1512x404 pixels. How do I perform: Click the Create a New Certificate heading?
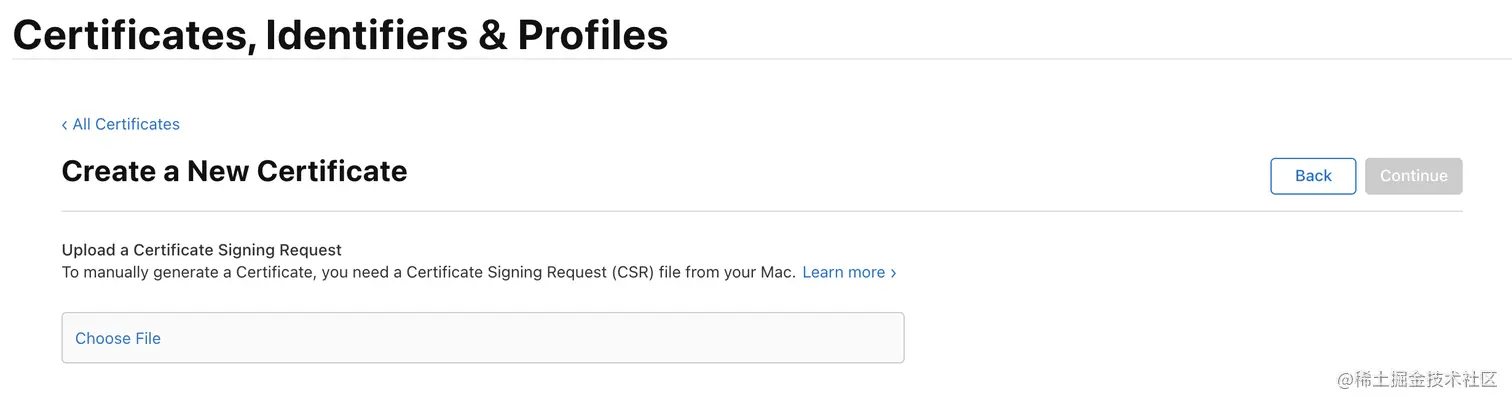click(x=234, y=172)
